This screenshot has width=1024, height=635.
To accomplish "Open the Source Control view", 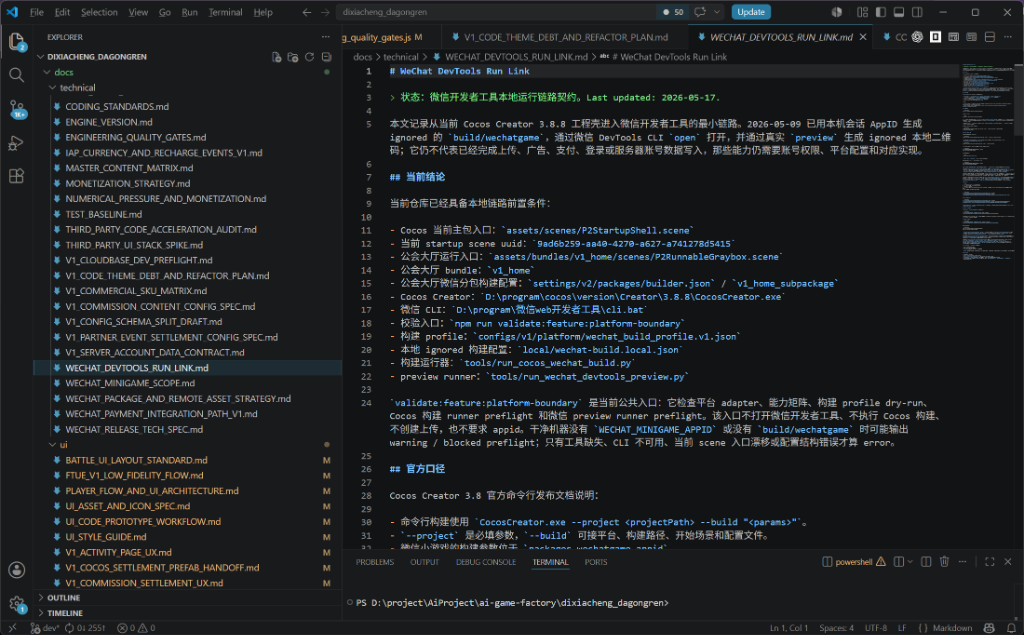I will (16, 109).
